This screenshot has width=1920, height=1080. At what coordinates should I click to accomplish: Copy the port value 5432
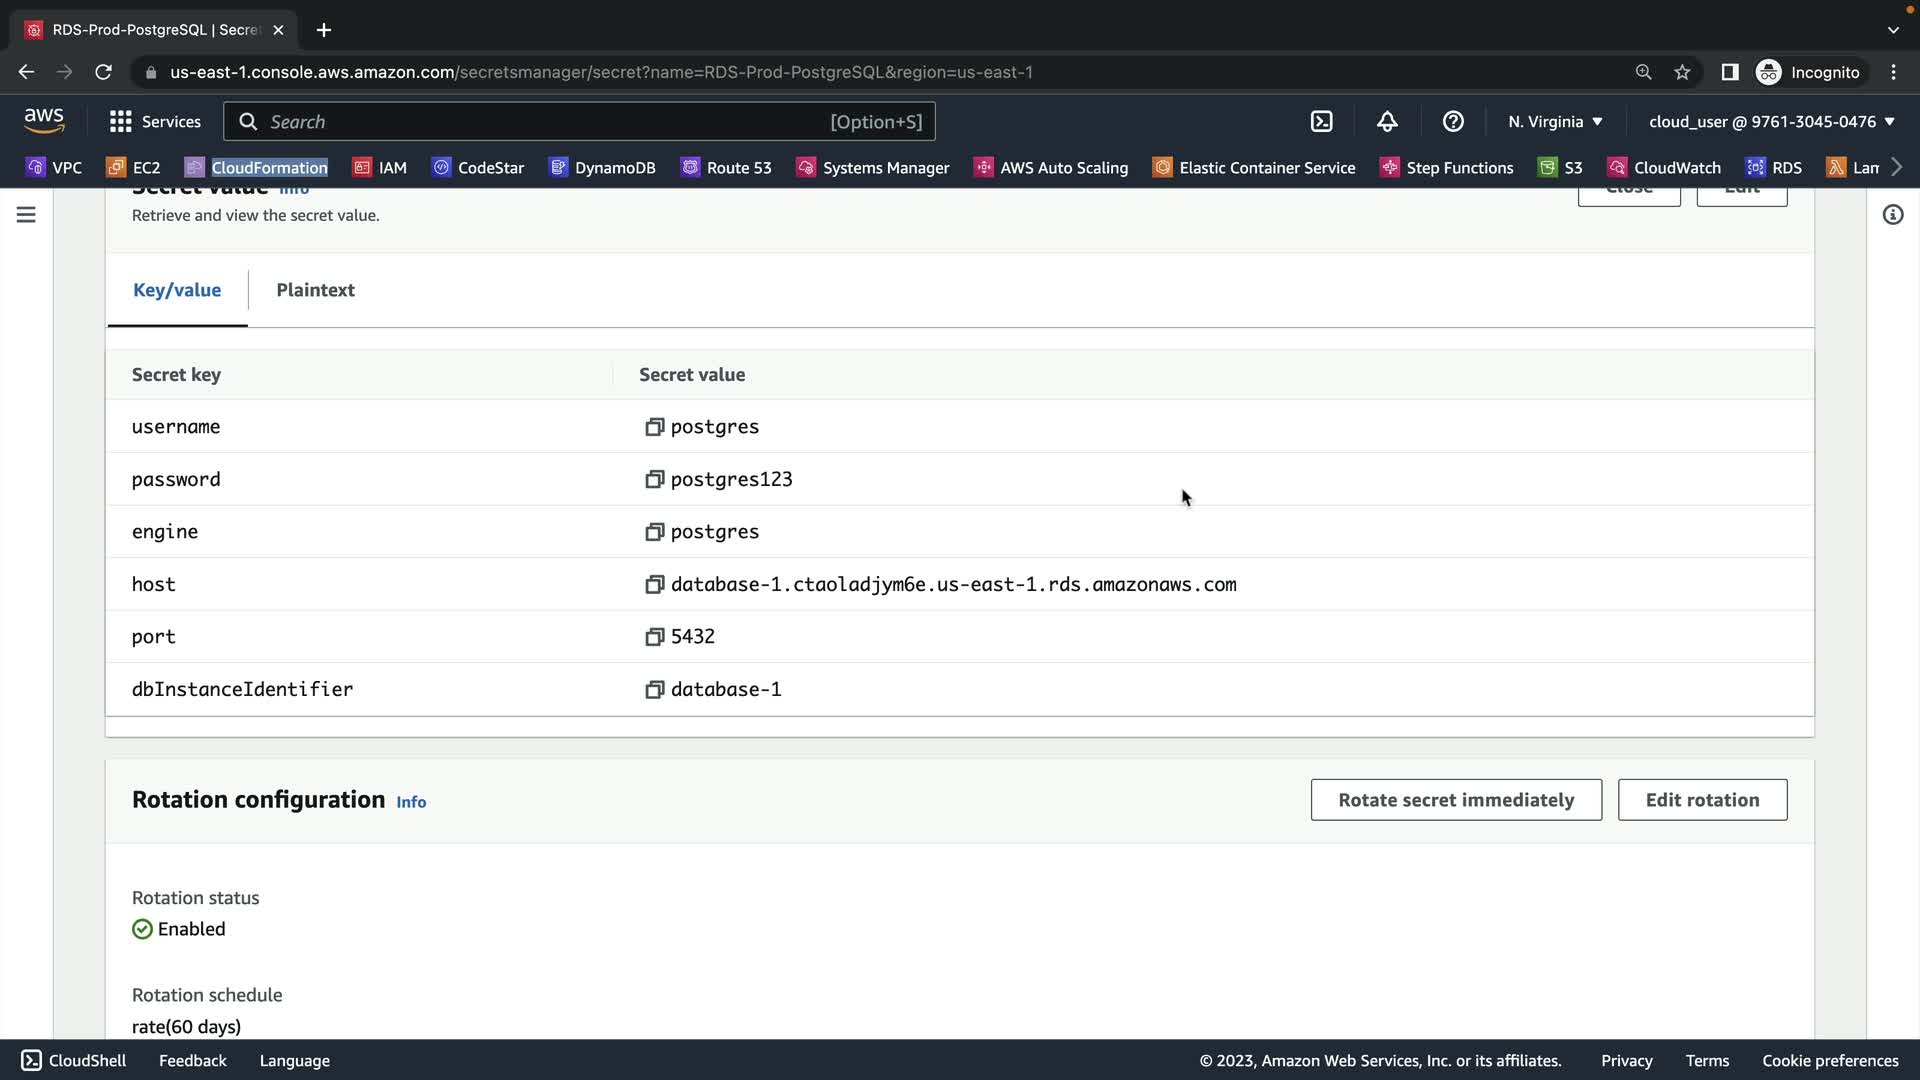[x=654, y=637]
